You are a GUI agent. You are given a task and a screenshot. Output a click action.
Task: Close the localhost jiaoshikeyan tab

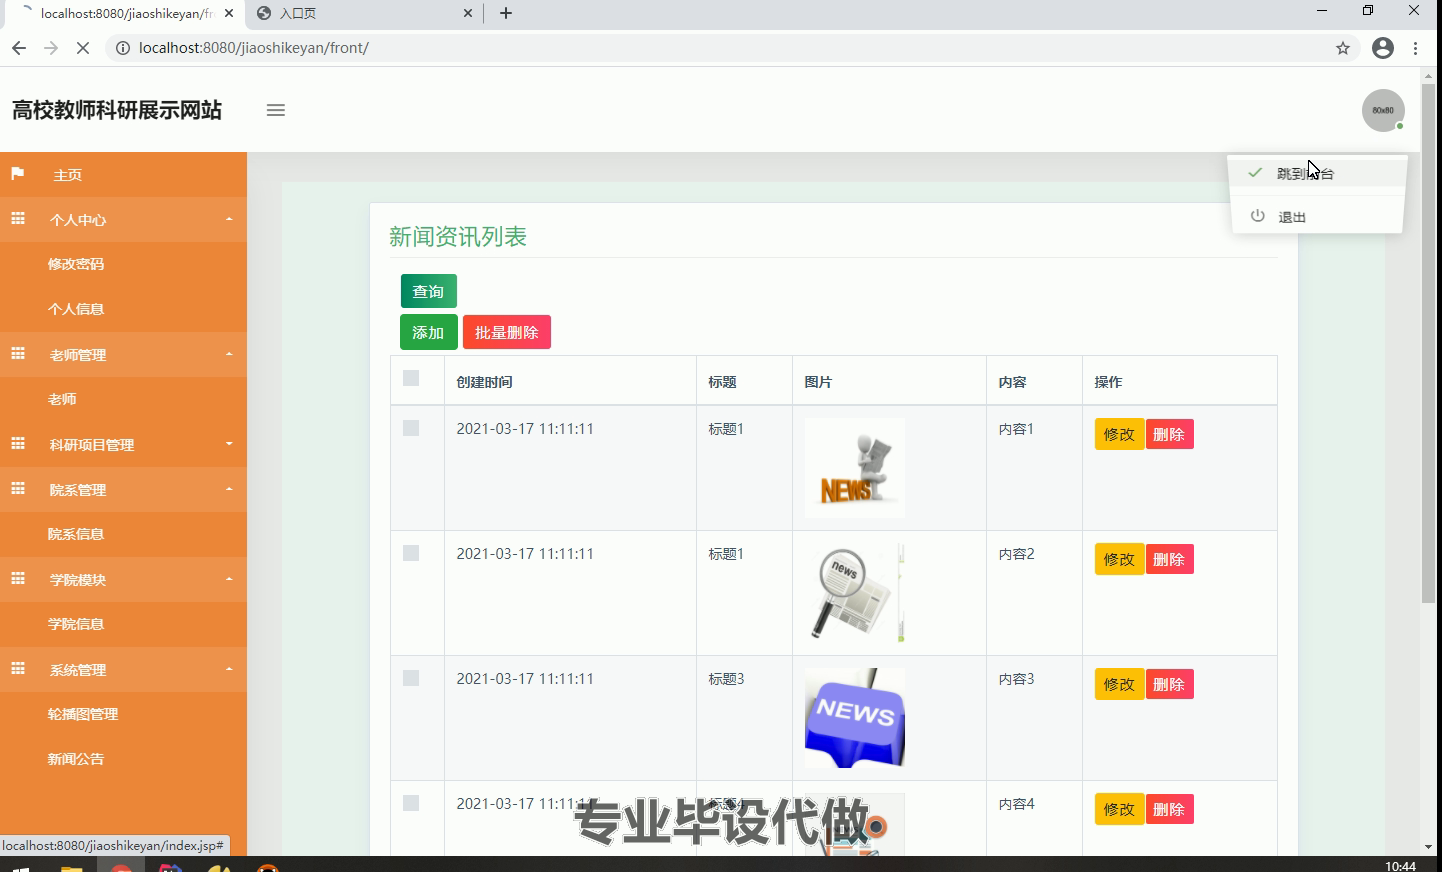coord(228,13)
